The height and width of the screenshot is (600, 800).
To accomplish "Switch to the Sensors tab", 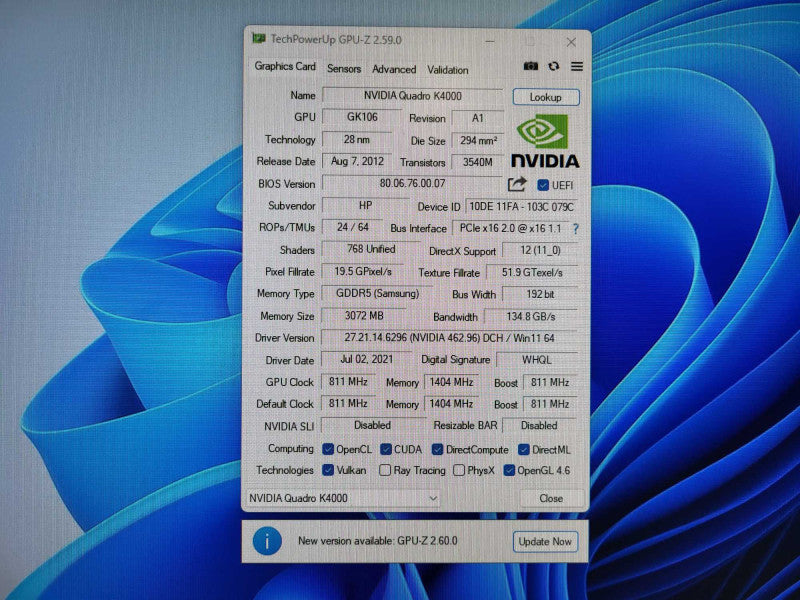I will point(344,69).
